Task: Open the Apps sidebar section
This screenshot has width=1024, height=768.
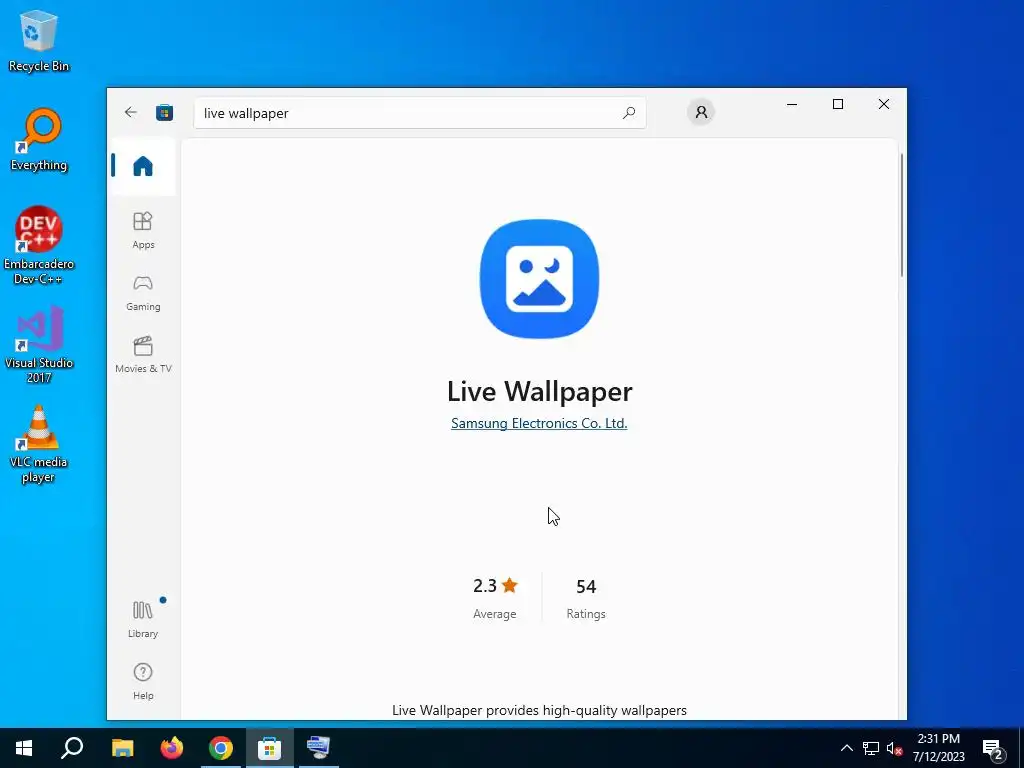Action: pyautogui.click(x=143, y=230)
